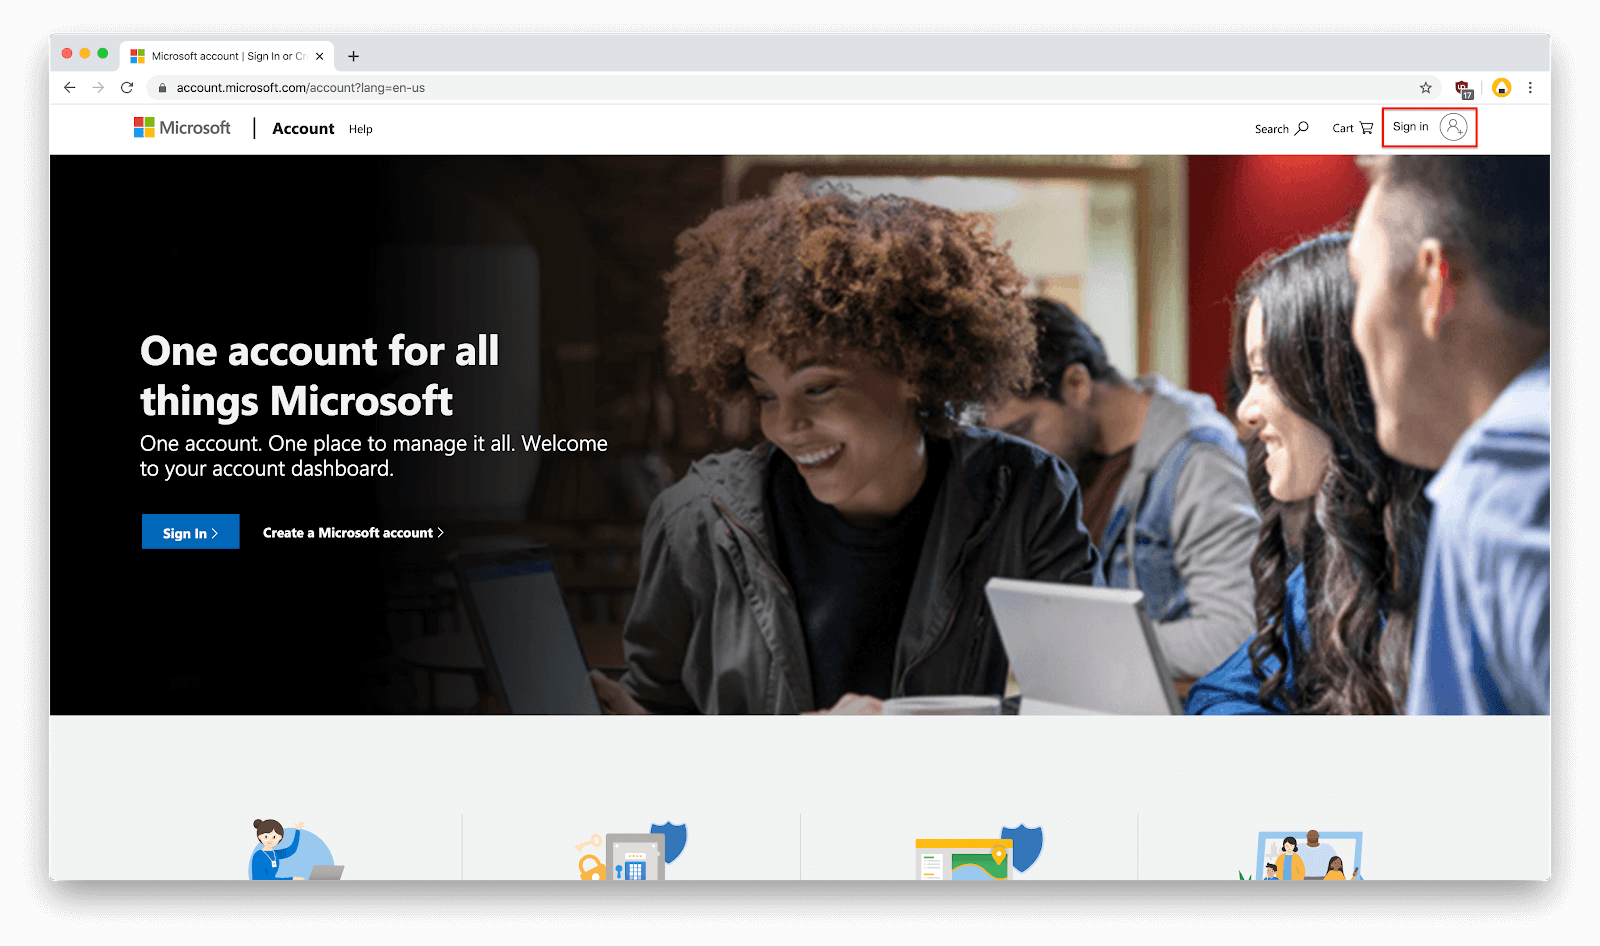
Task: Click the lock and shield illustration
Action: [632, 851]
